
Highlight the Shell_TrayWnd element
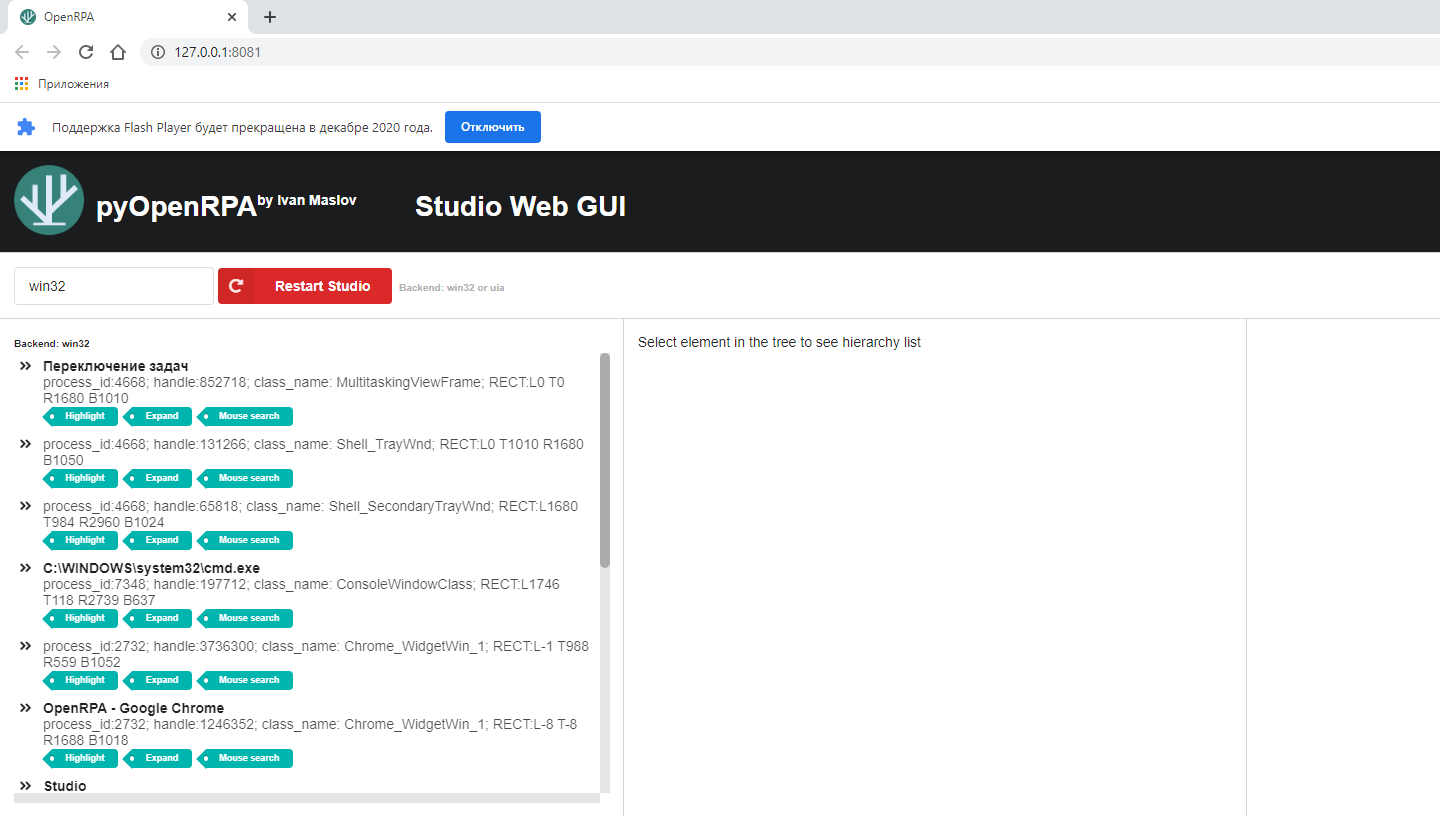click(x=81, y=478)
